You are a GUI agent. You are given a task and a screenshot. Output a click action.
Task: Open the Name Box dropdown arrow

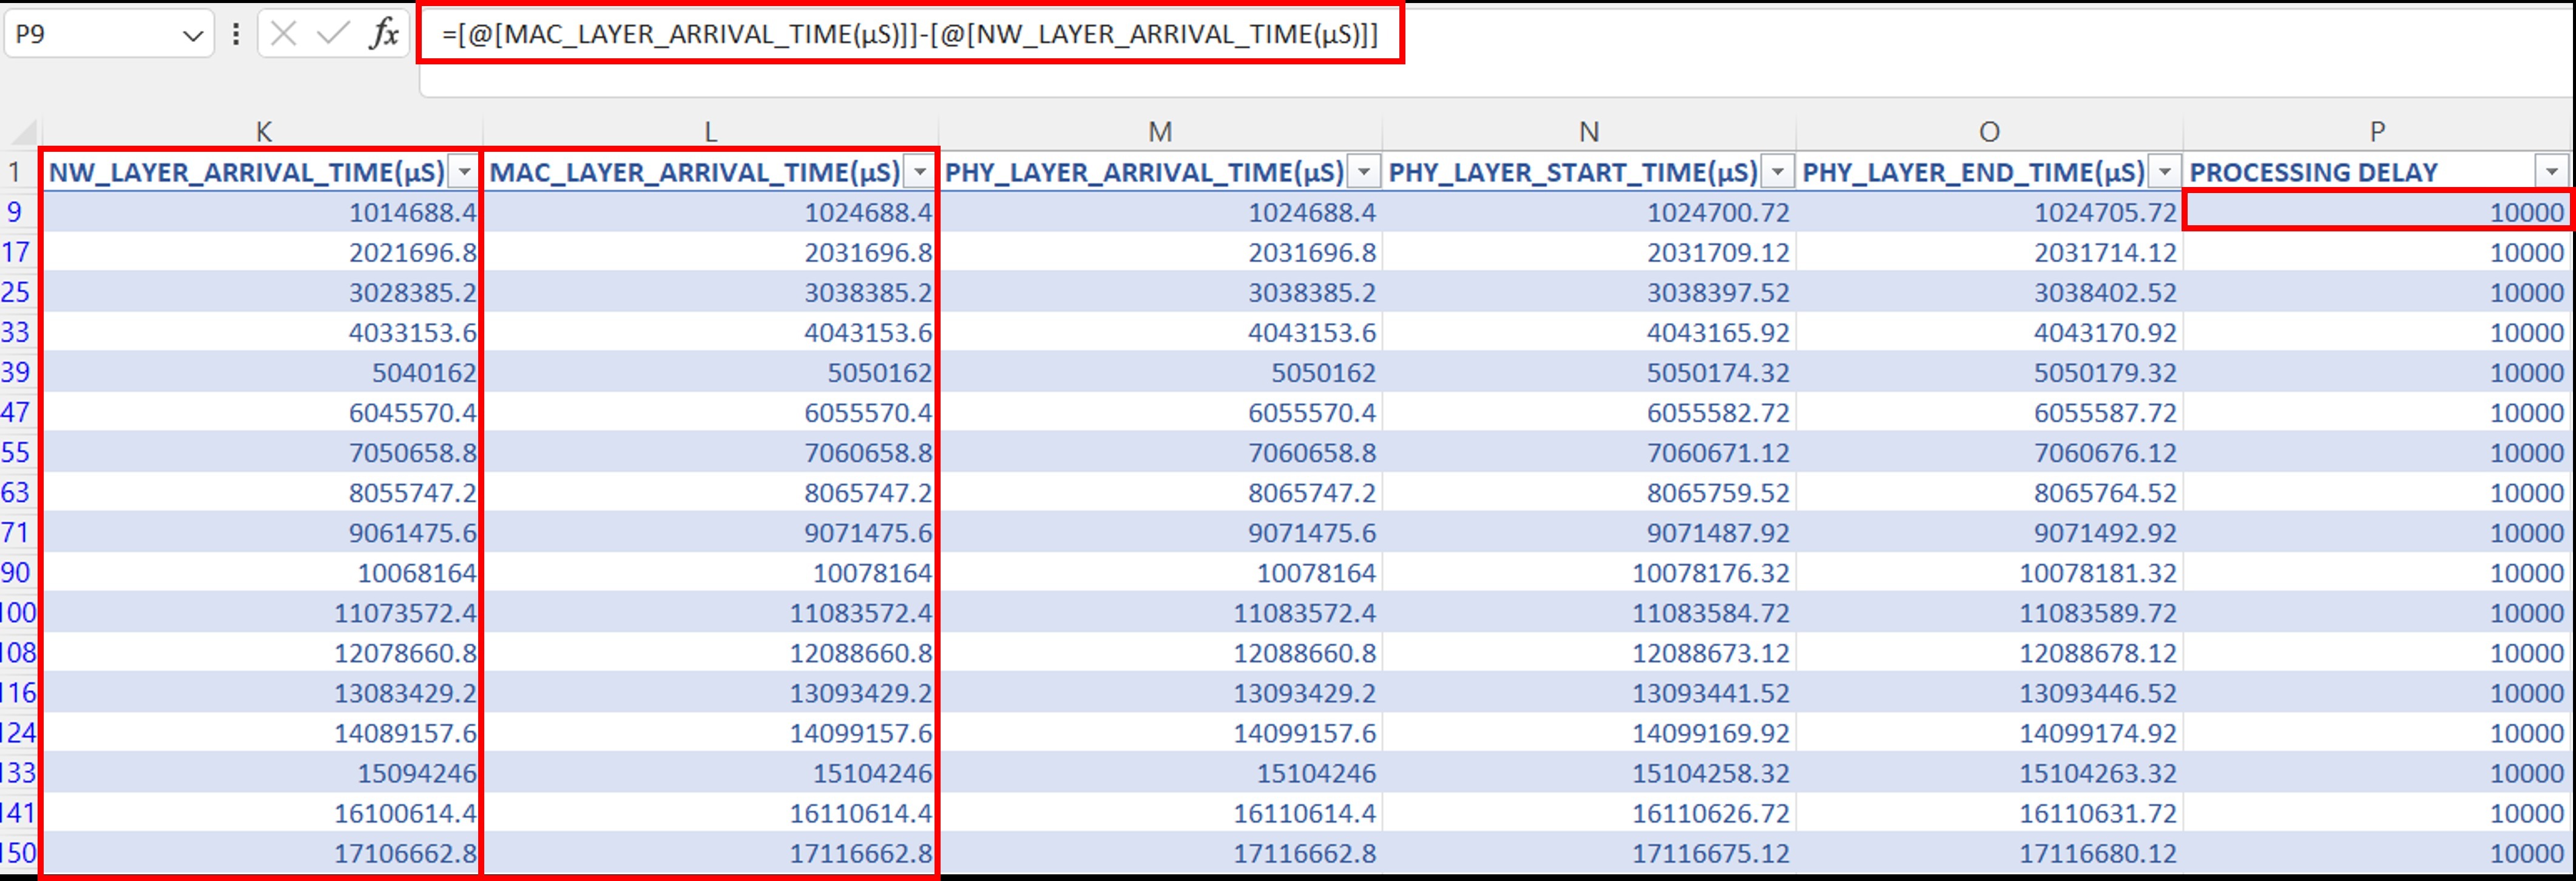(193, 36)
